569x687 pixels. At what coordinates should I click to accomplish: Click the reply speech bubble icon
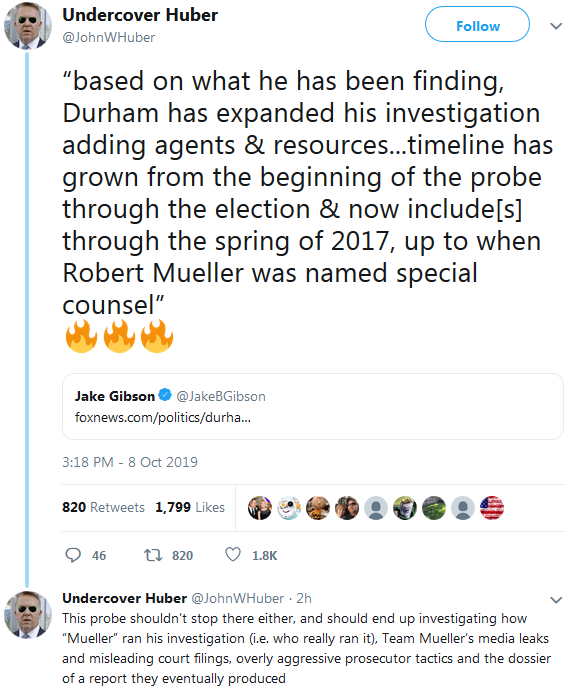click(x=73, y=555)
